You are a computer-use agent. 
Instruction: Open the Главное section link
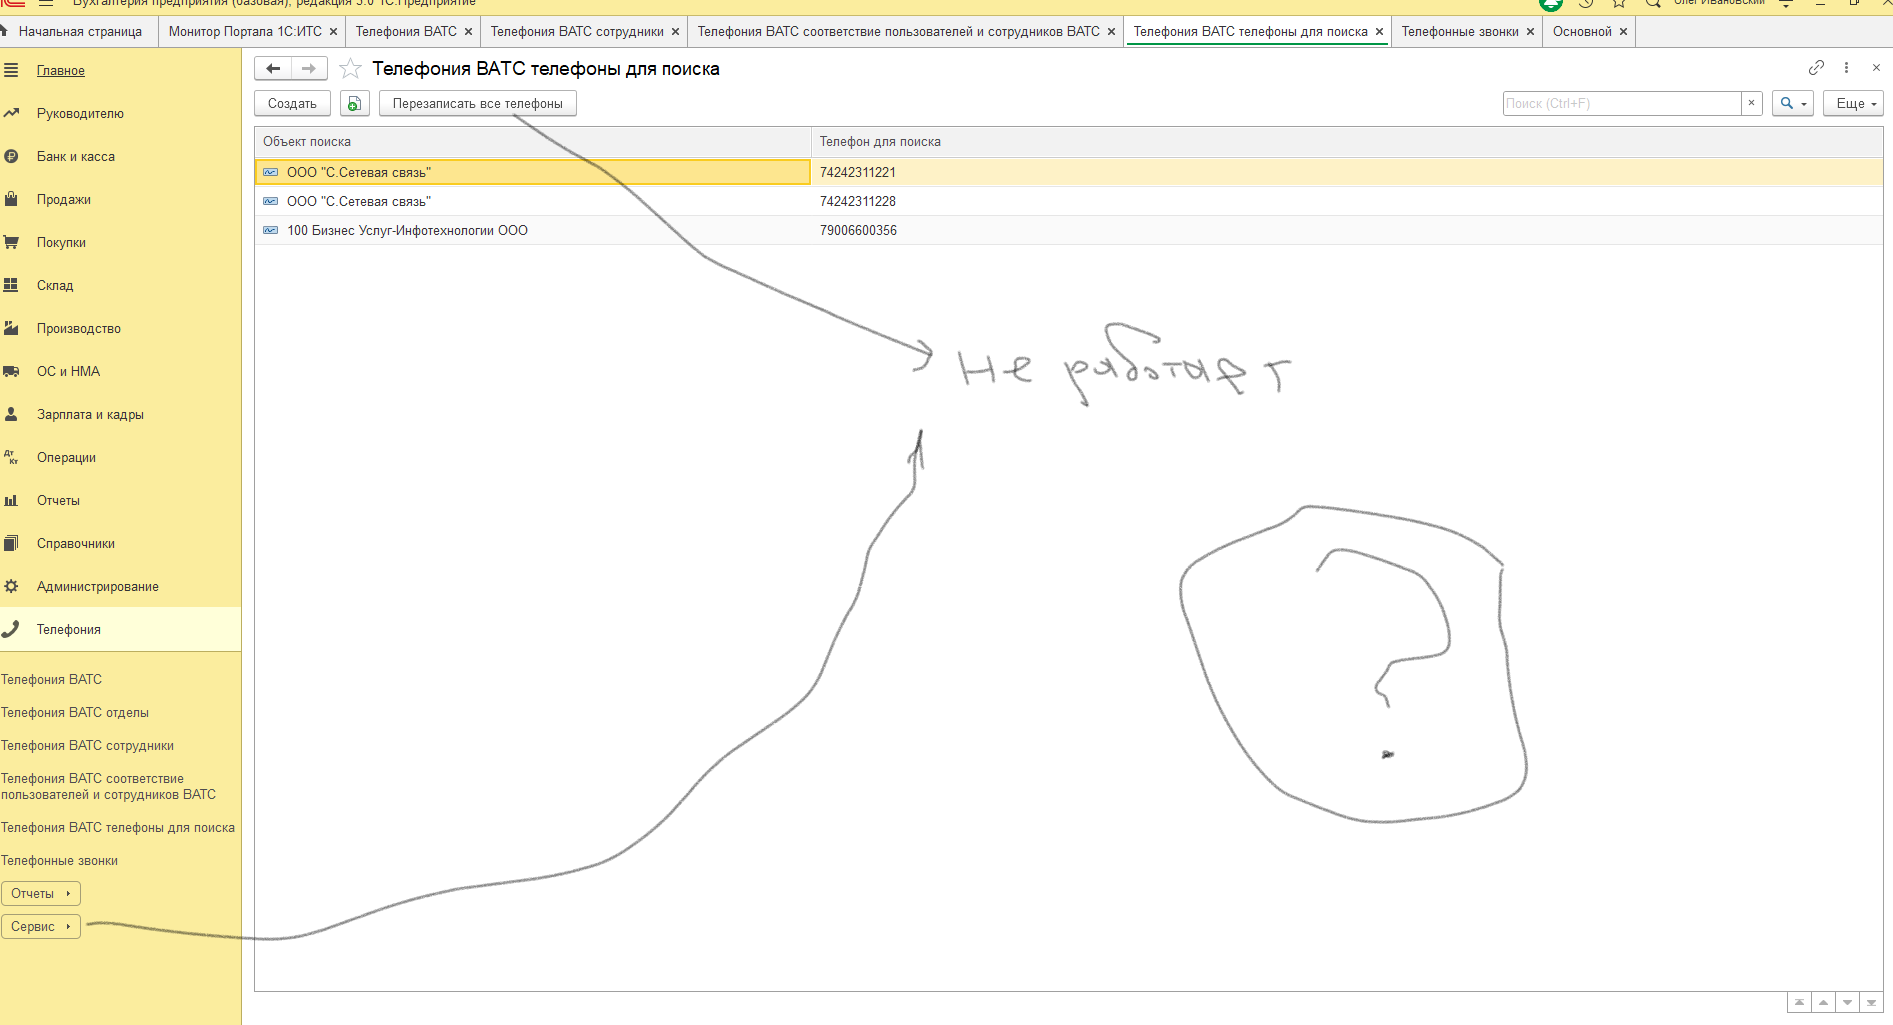pyautogui.click(x=61, y=71)
